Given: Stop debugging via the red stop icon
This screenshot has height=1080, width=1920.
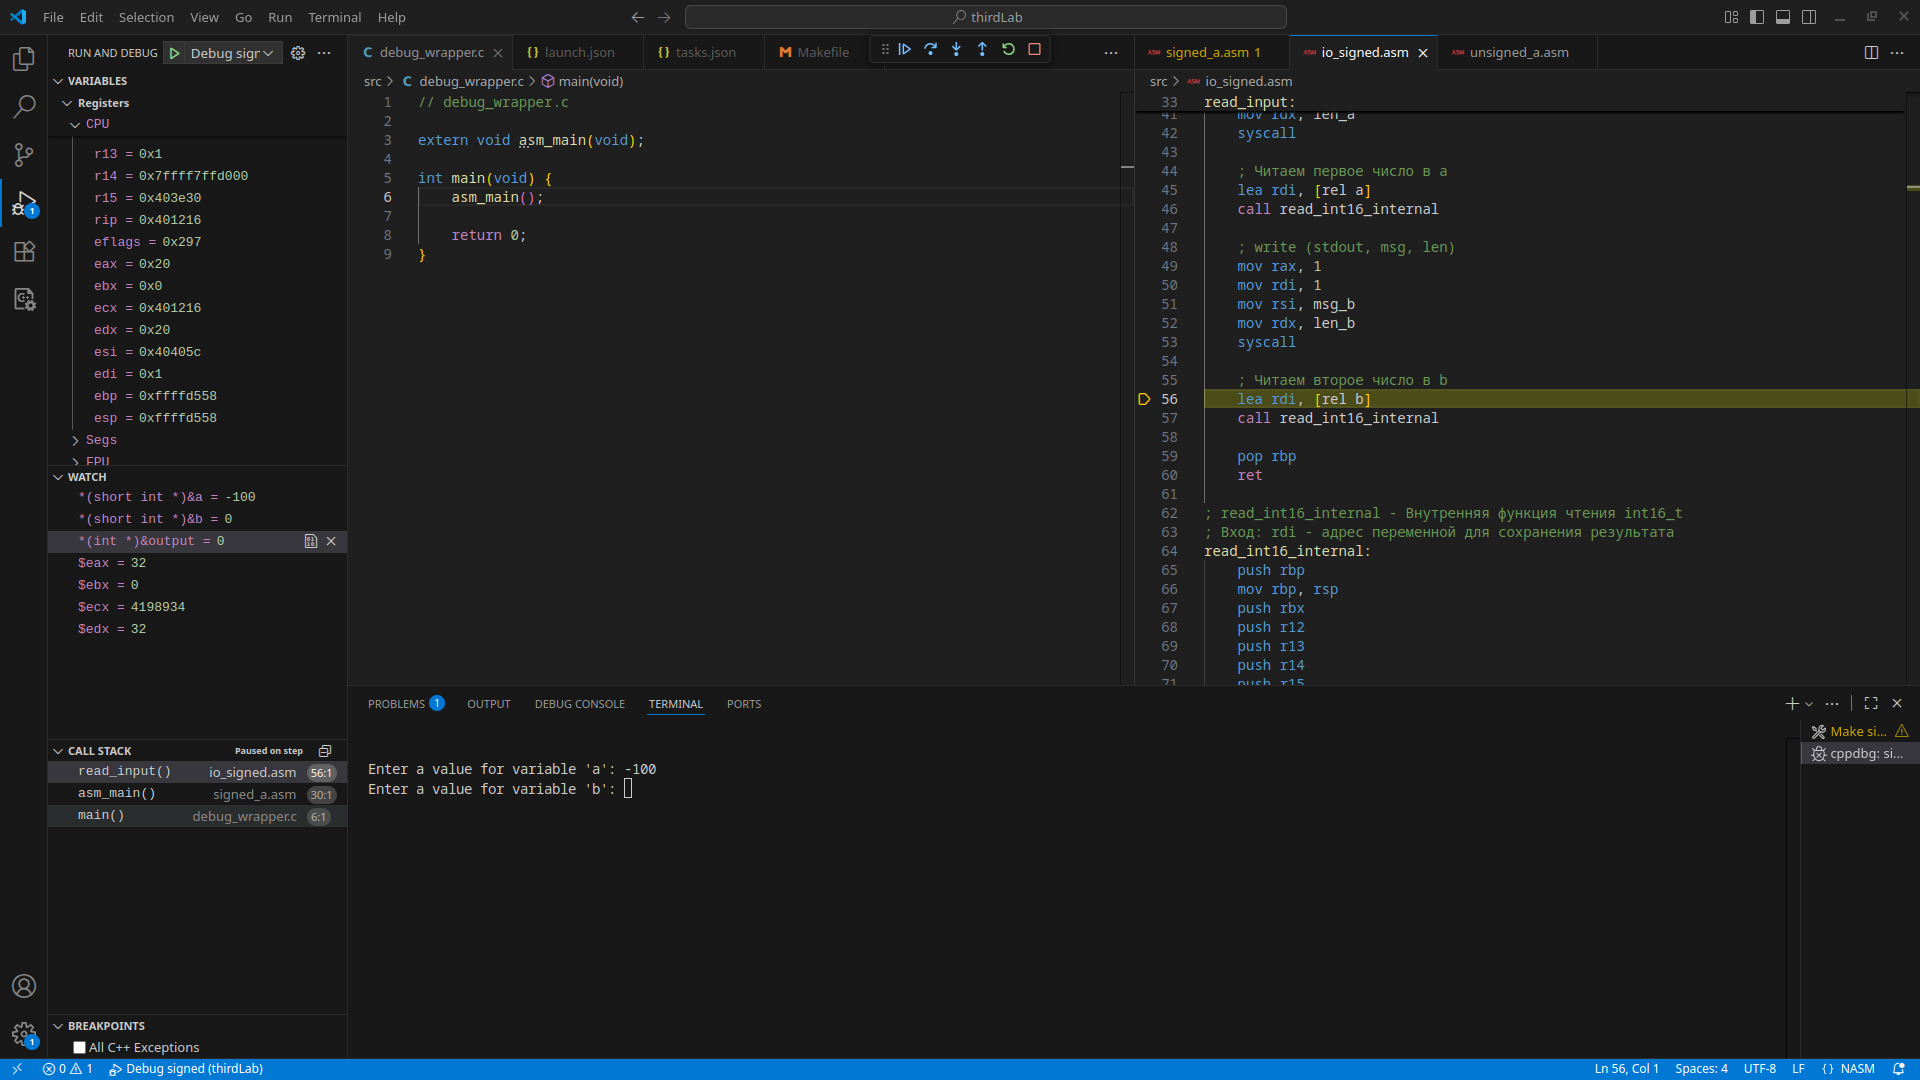Looking at the screenshot, I should click(x=1035, y=49).
